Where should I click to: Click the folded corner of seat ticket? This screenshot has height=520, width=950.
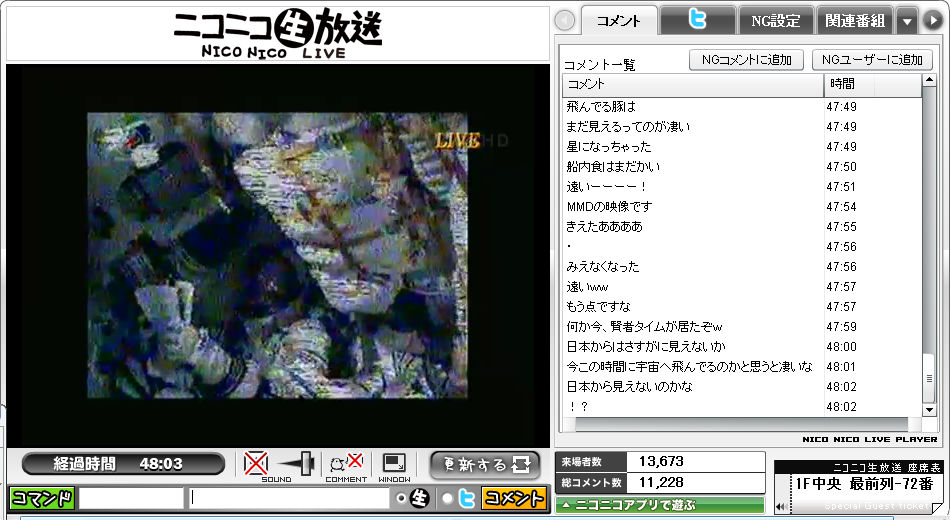pos(938,508)
